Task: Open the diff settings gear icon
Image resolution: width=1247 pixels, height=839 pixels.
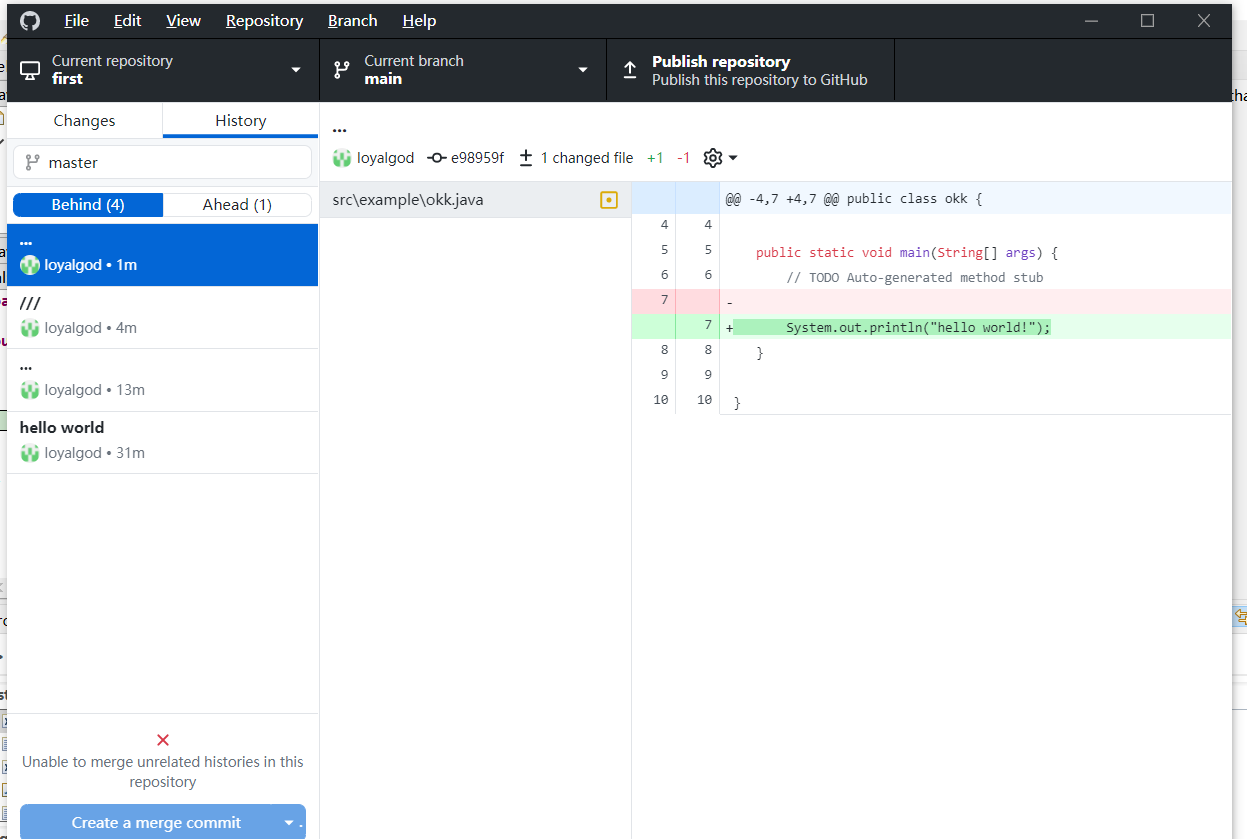Action: click(x=713, y=158)
